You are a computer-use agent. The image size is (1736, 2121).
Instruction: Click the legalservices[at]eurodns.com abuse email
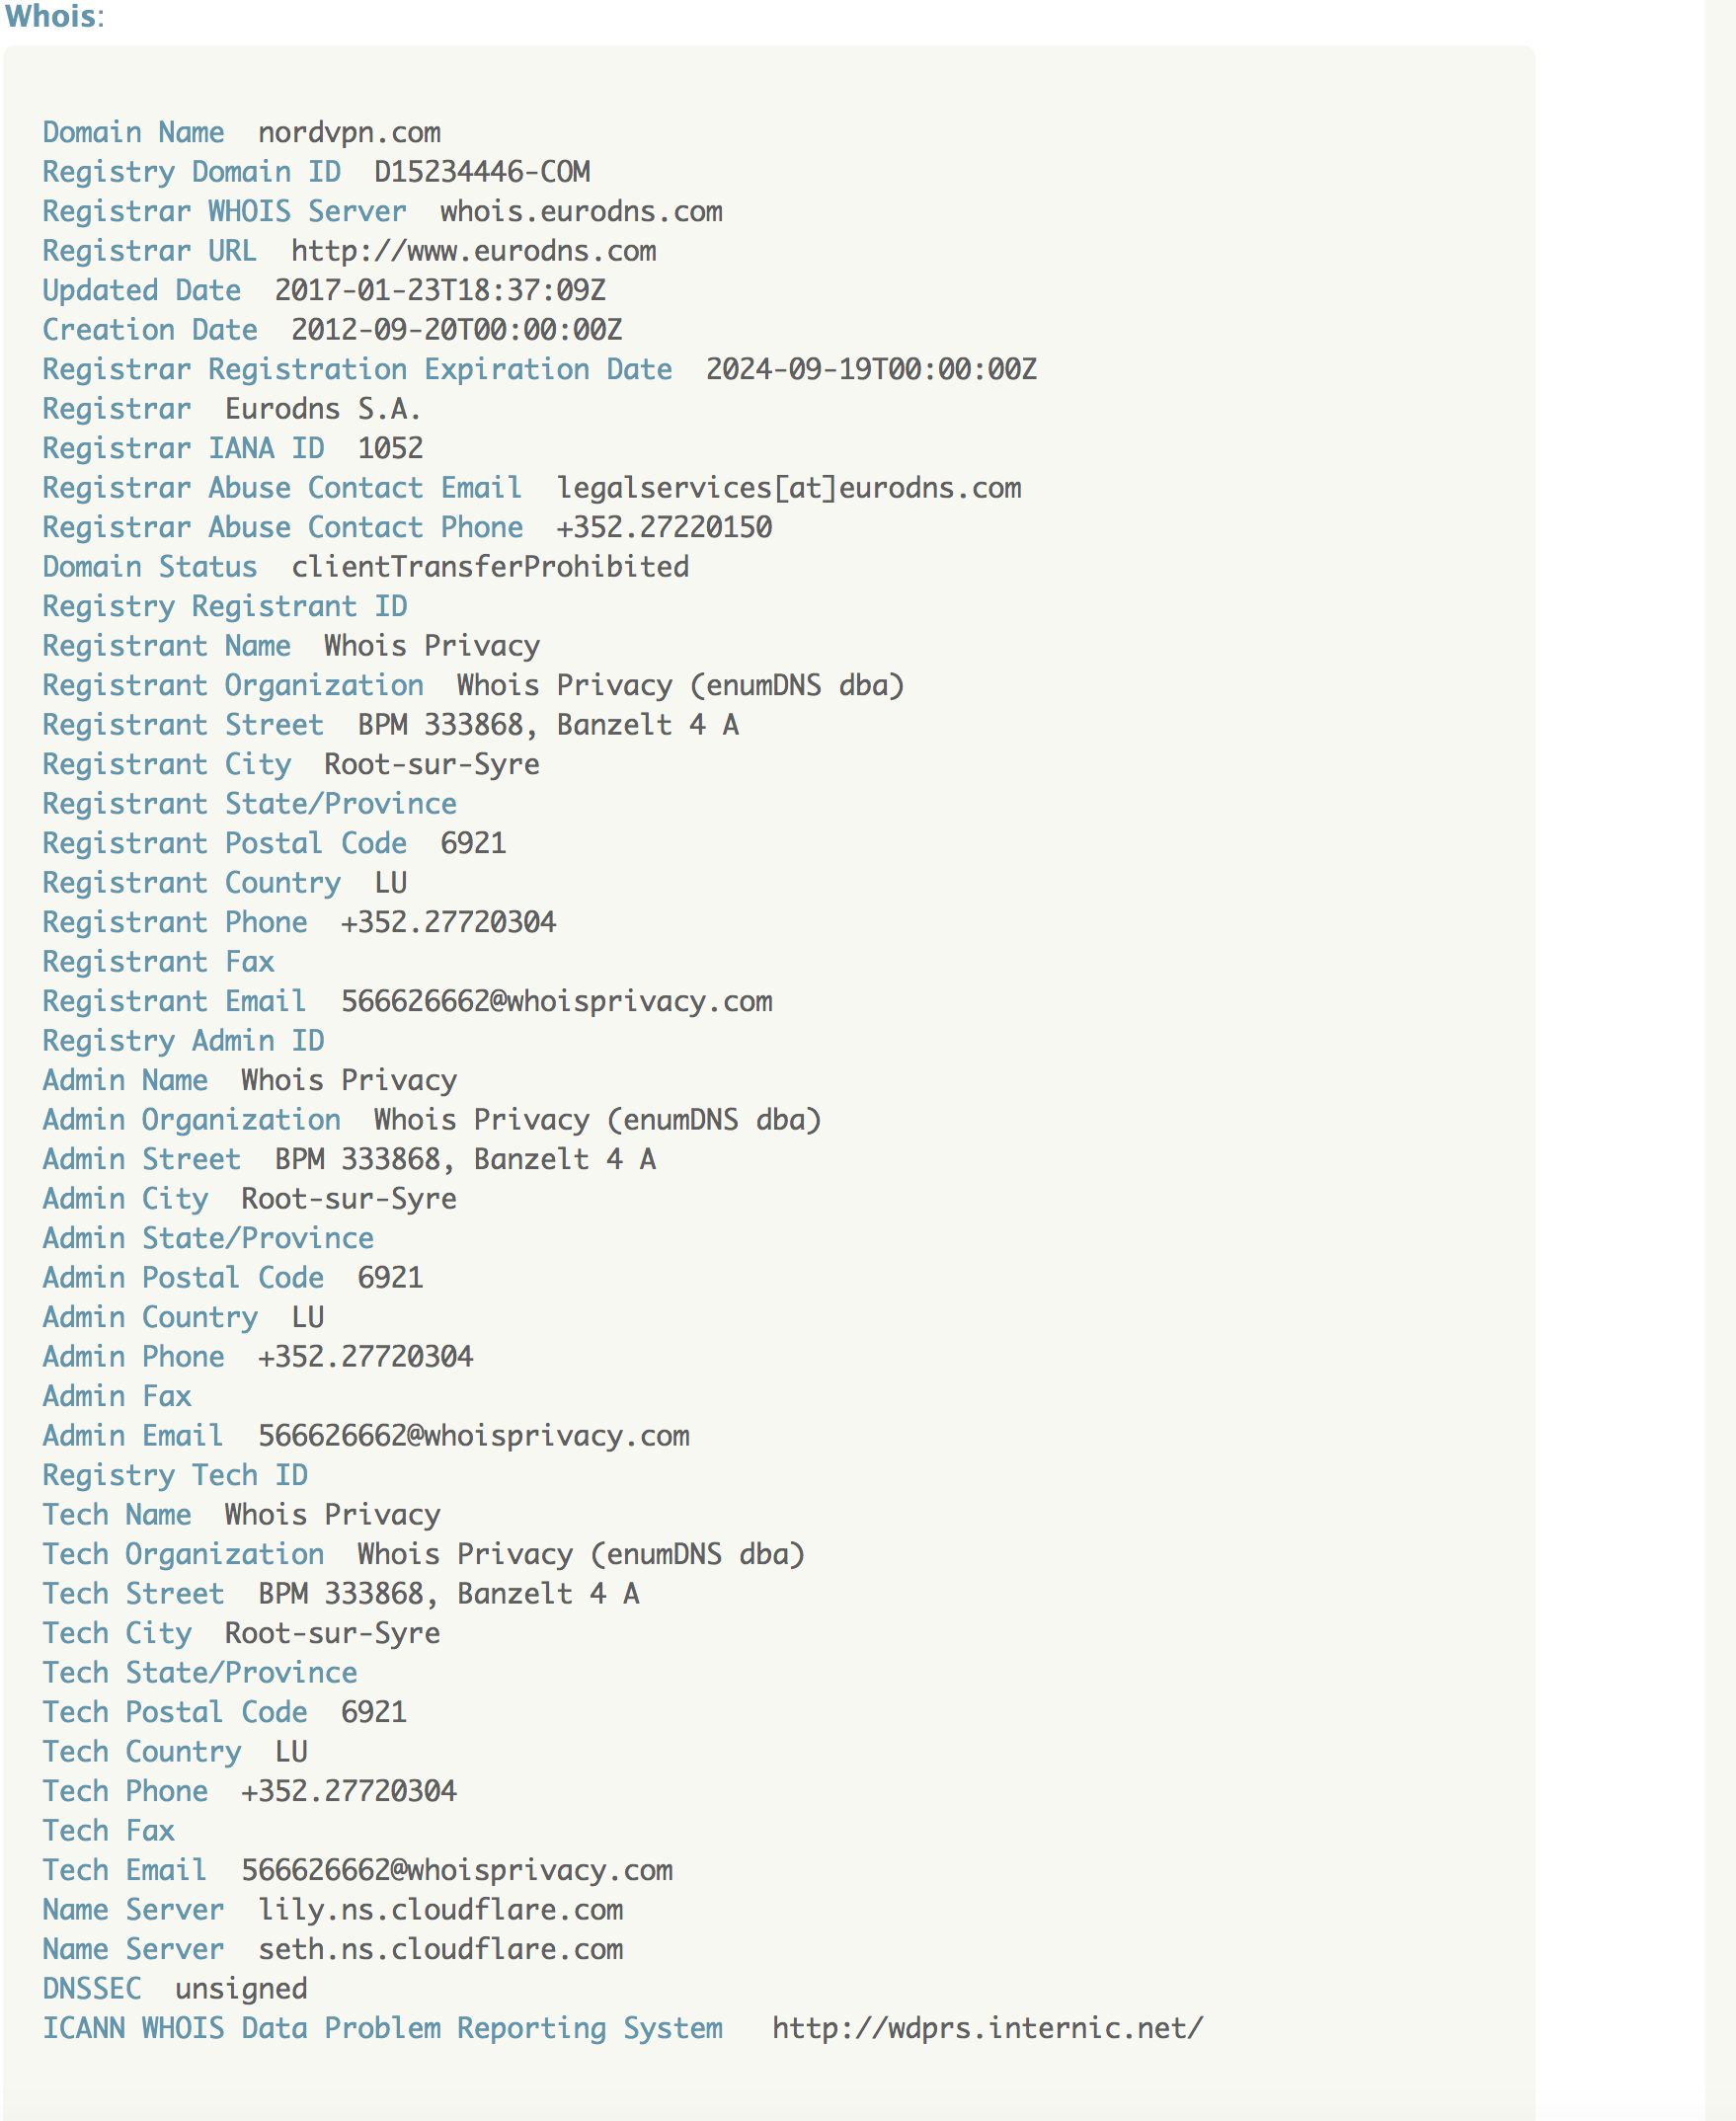(x=788, y=488)
